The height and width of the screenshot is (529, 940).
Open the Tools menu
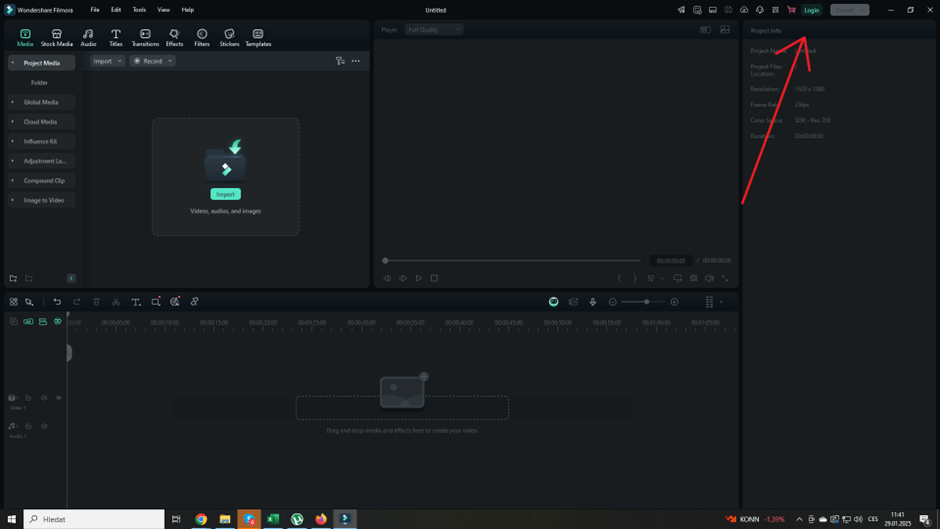tap(139, 10)
